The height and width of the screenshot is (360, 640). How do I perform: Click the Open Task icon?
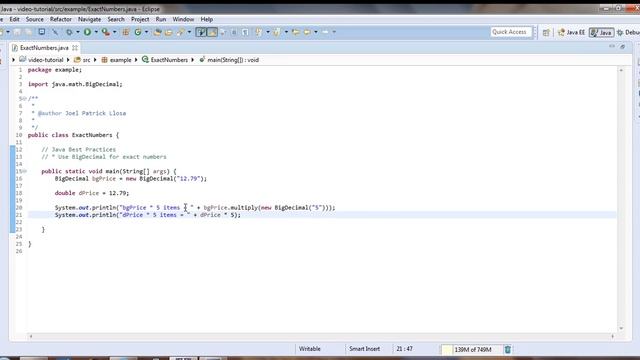click(x=168, y=32)
